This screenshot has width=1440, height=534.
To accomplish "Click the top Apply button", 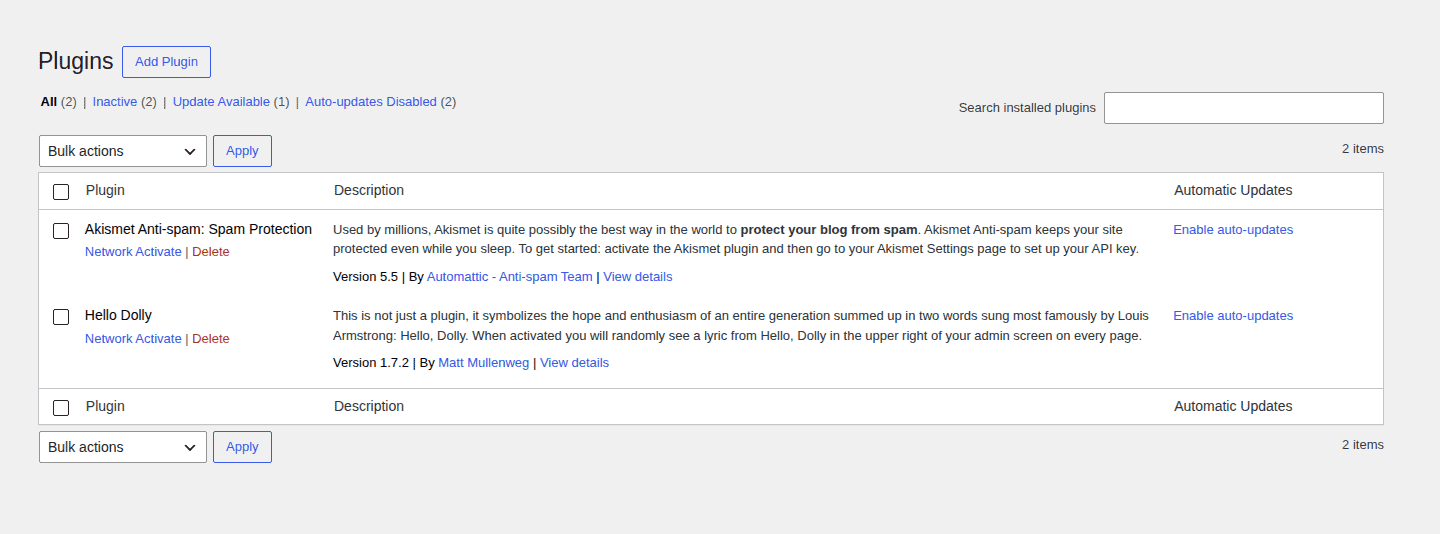I will pyautogui.click(x=242, y=151).
